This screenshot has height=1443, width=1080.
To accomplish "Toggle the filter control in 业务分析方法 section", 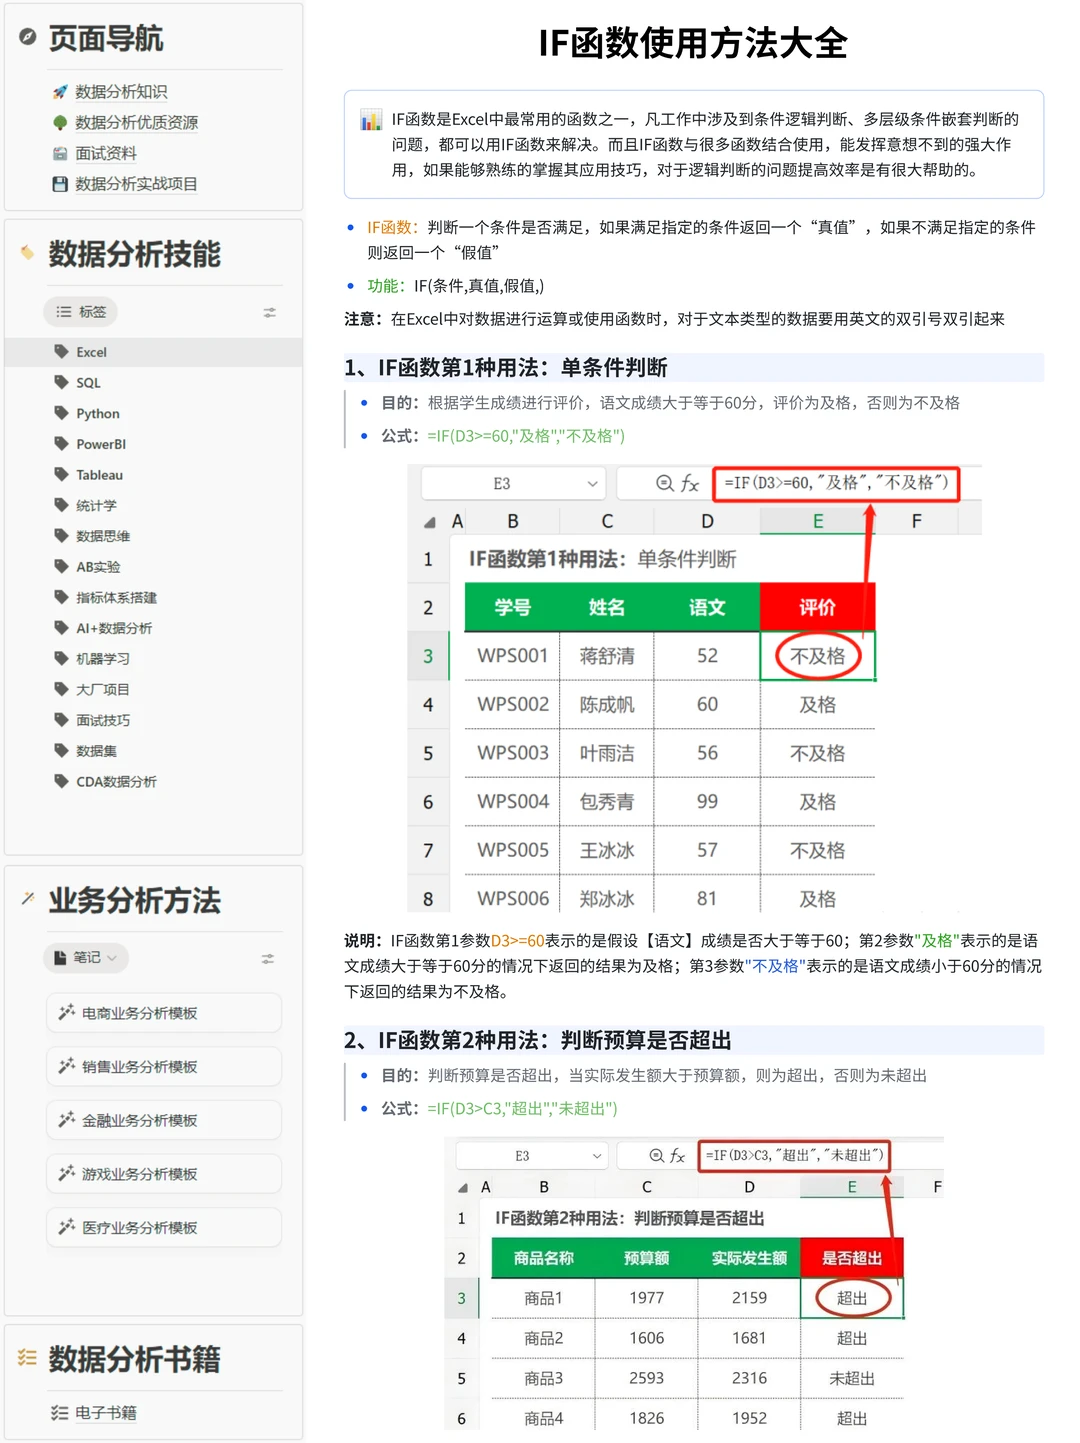I will coord(267,958).
